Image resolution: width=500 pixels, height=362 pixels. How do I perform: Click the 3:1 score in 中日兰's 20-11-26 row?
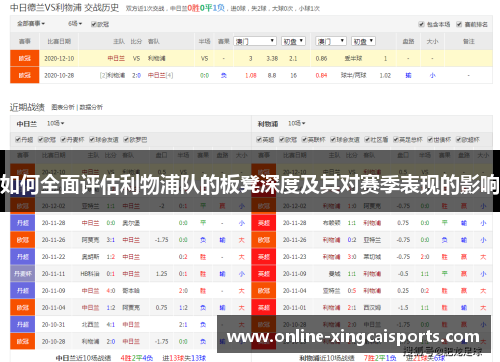111,240
